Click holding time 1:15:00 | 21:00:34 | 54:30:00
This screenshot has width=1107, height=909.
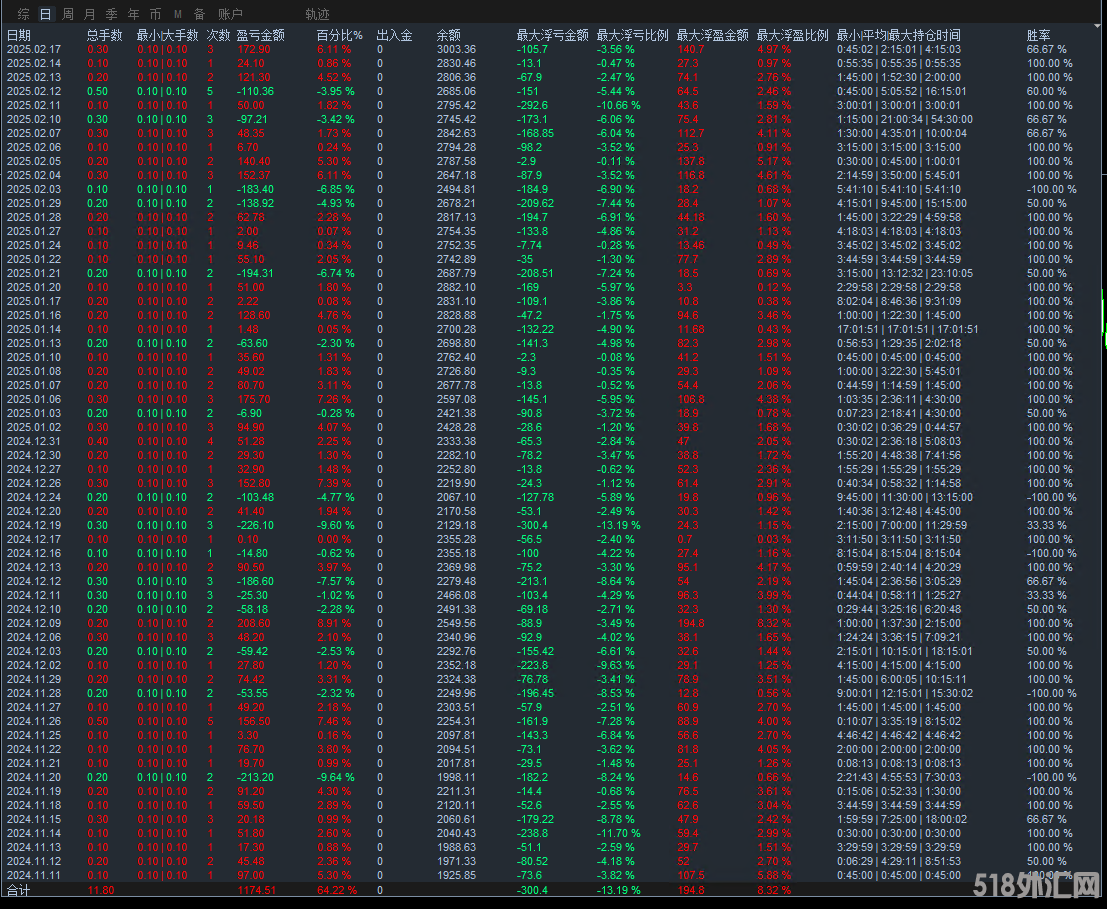904,119
